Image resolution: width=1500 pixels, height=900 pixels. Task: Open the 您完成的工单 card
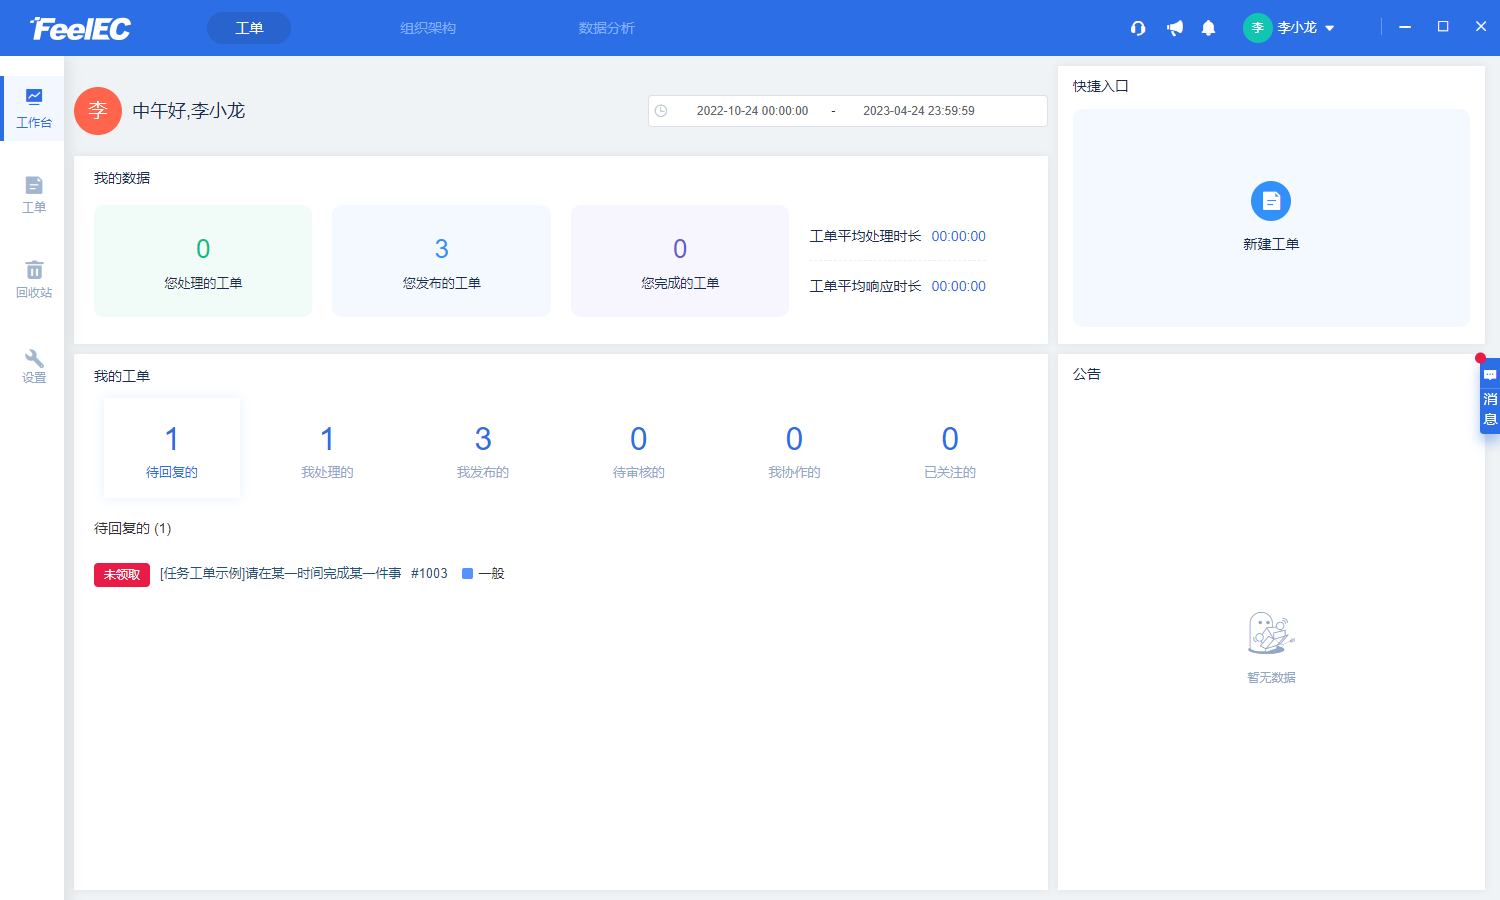click(x=680, y=261)
